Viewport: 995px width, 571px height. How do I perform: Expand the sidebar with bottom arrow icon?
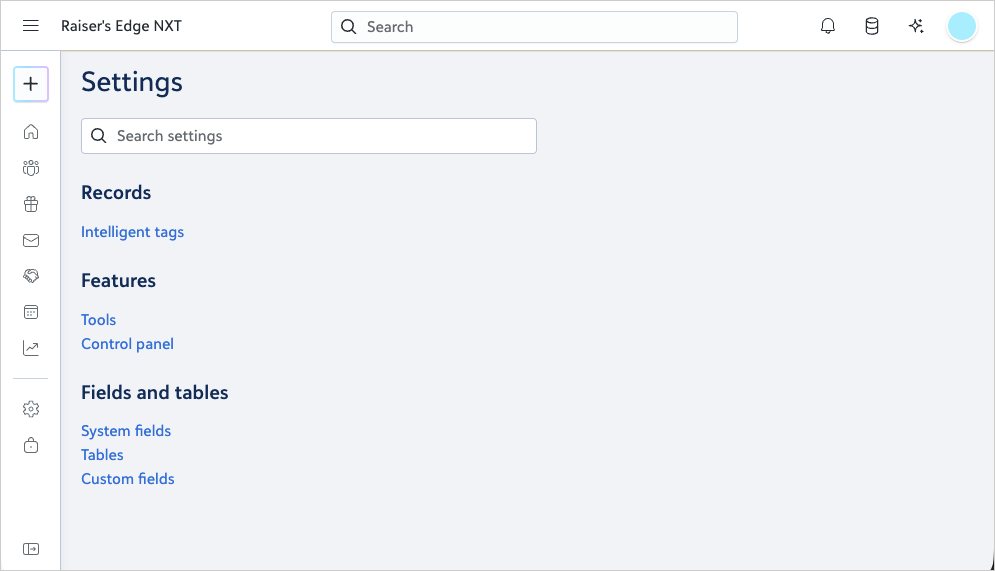click(x=31, y=549)
